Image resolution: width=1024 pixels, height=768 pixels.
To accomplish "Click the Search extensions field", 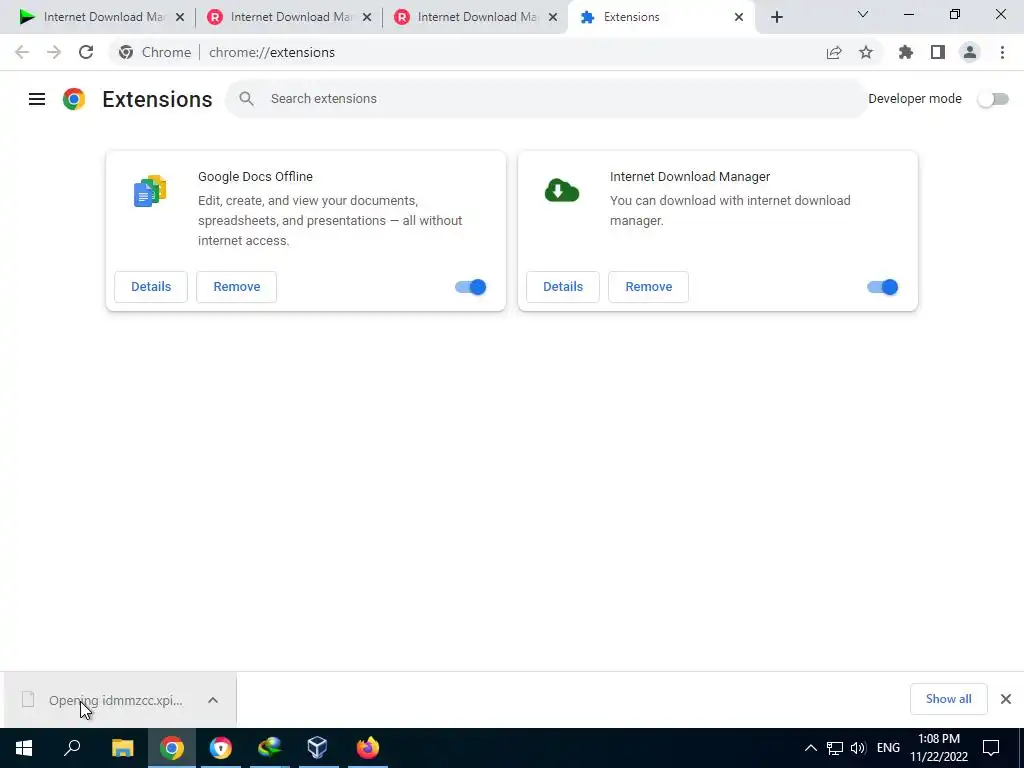I will pos(547,99).
